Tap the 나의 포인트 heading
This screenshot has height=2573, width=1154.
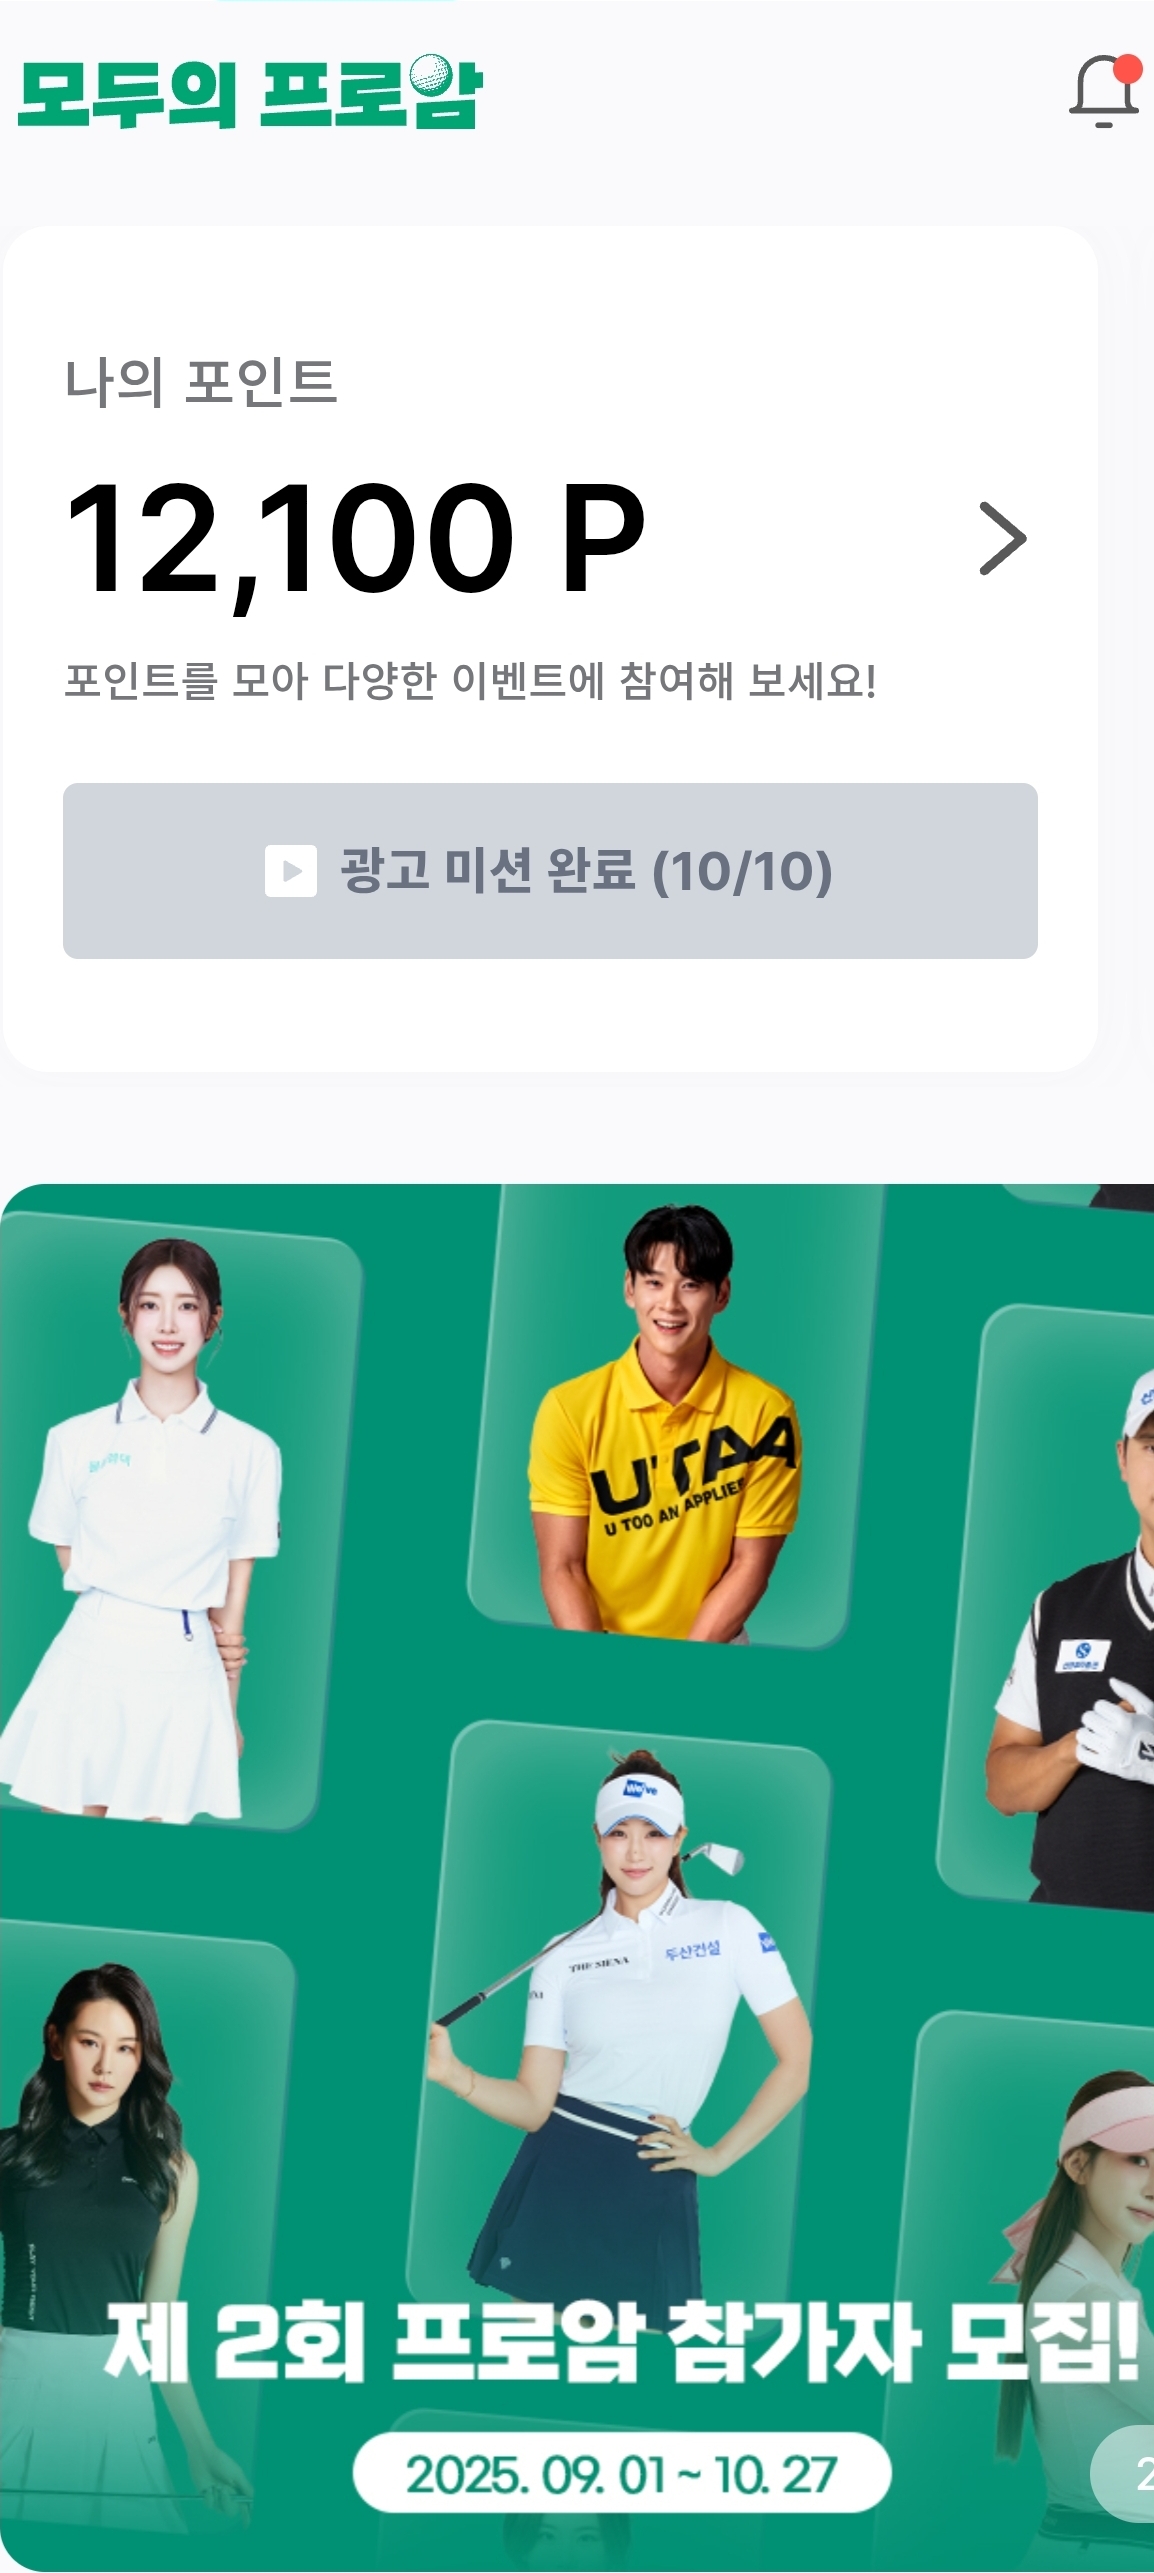201,382
